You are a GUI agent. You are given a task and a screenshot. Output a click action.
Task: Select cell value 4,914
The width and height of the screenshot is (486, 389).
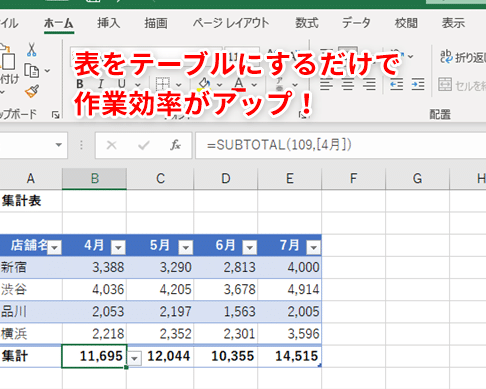click(x=290, y=289)
